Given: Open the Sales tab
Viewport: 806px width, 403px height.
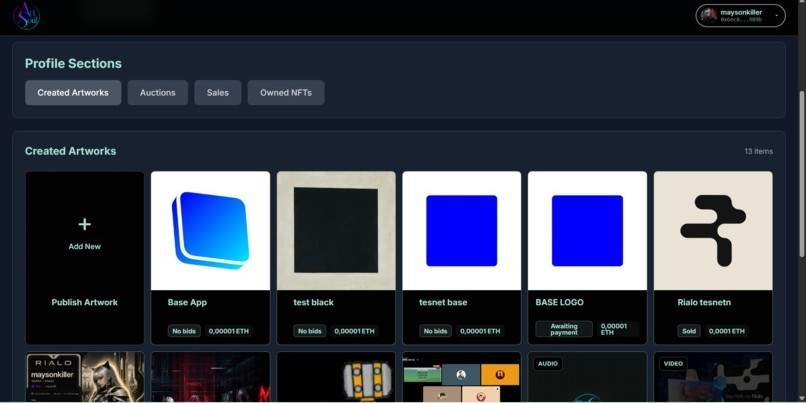Looking at the screenshot, I should pyautogui.click(x=217, y=93).
